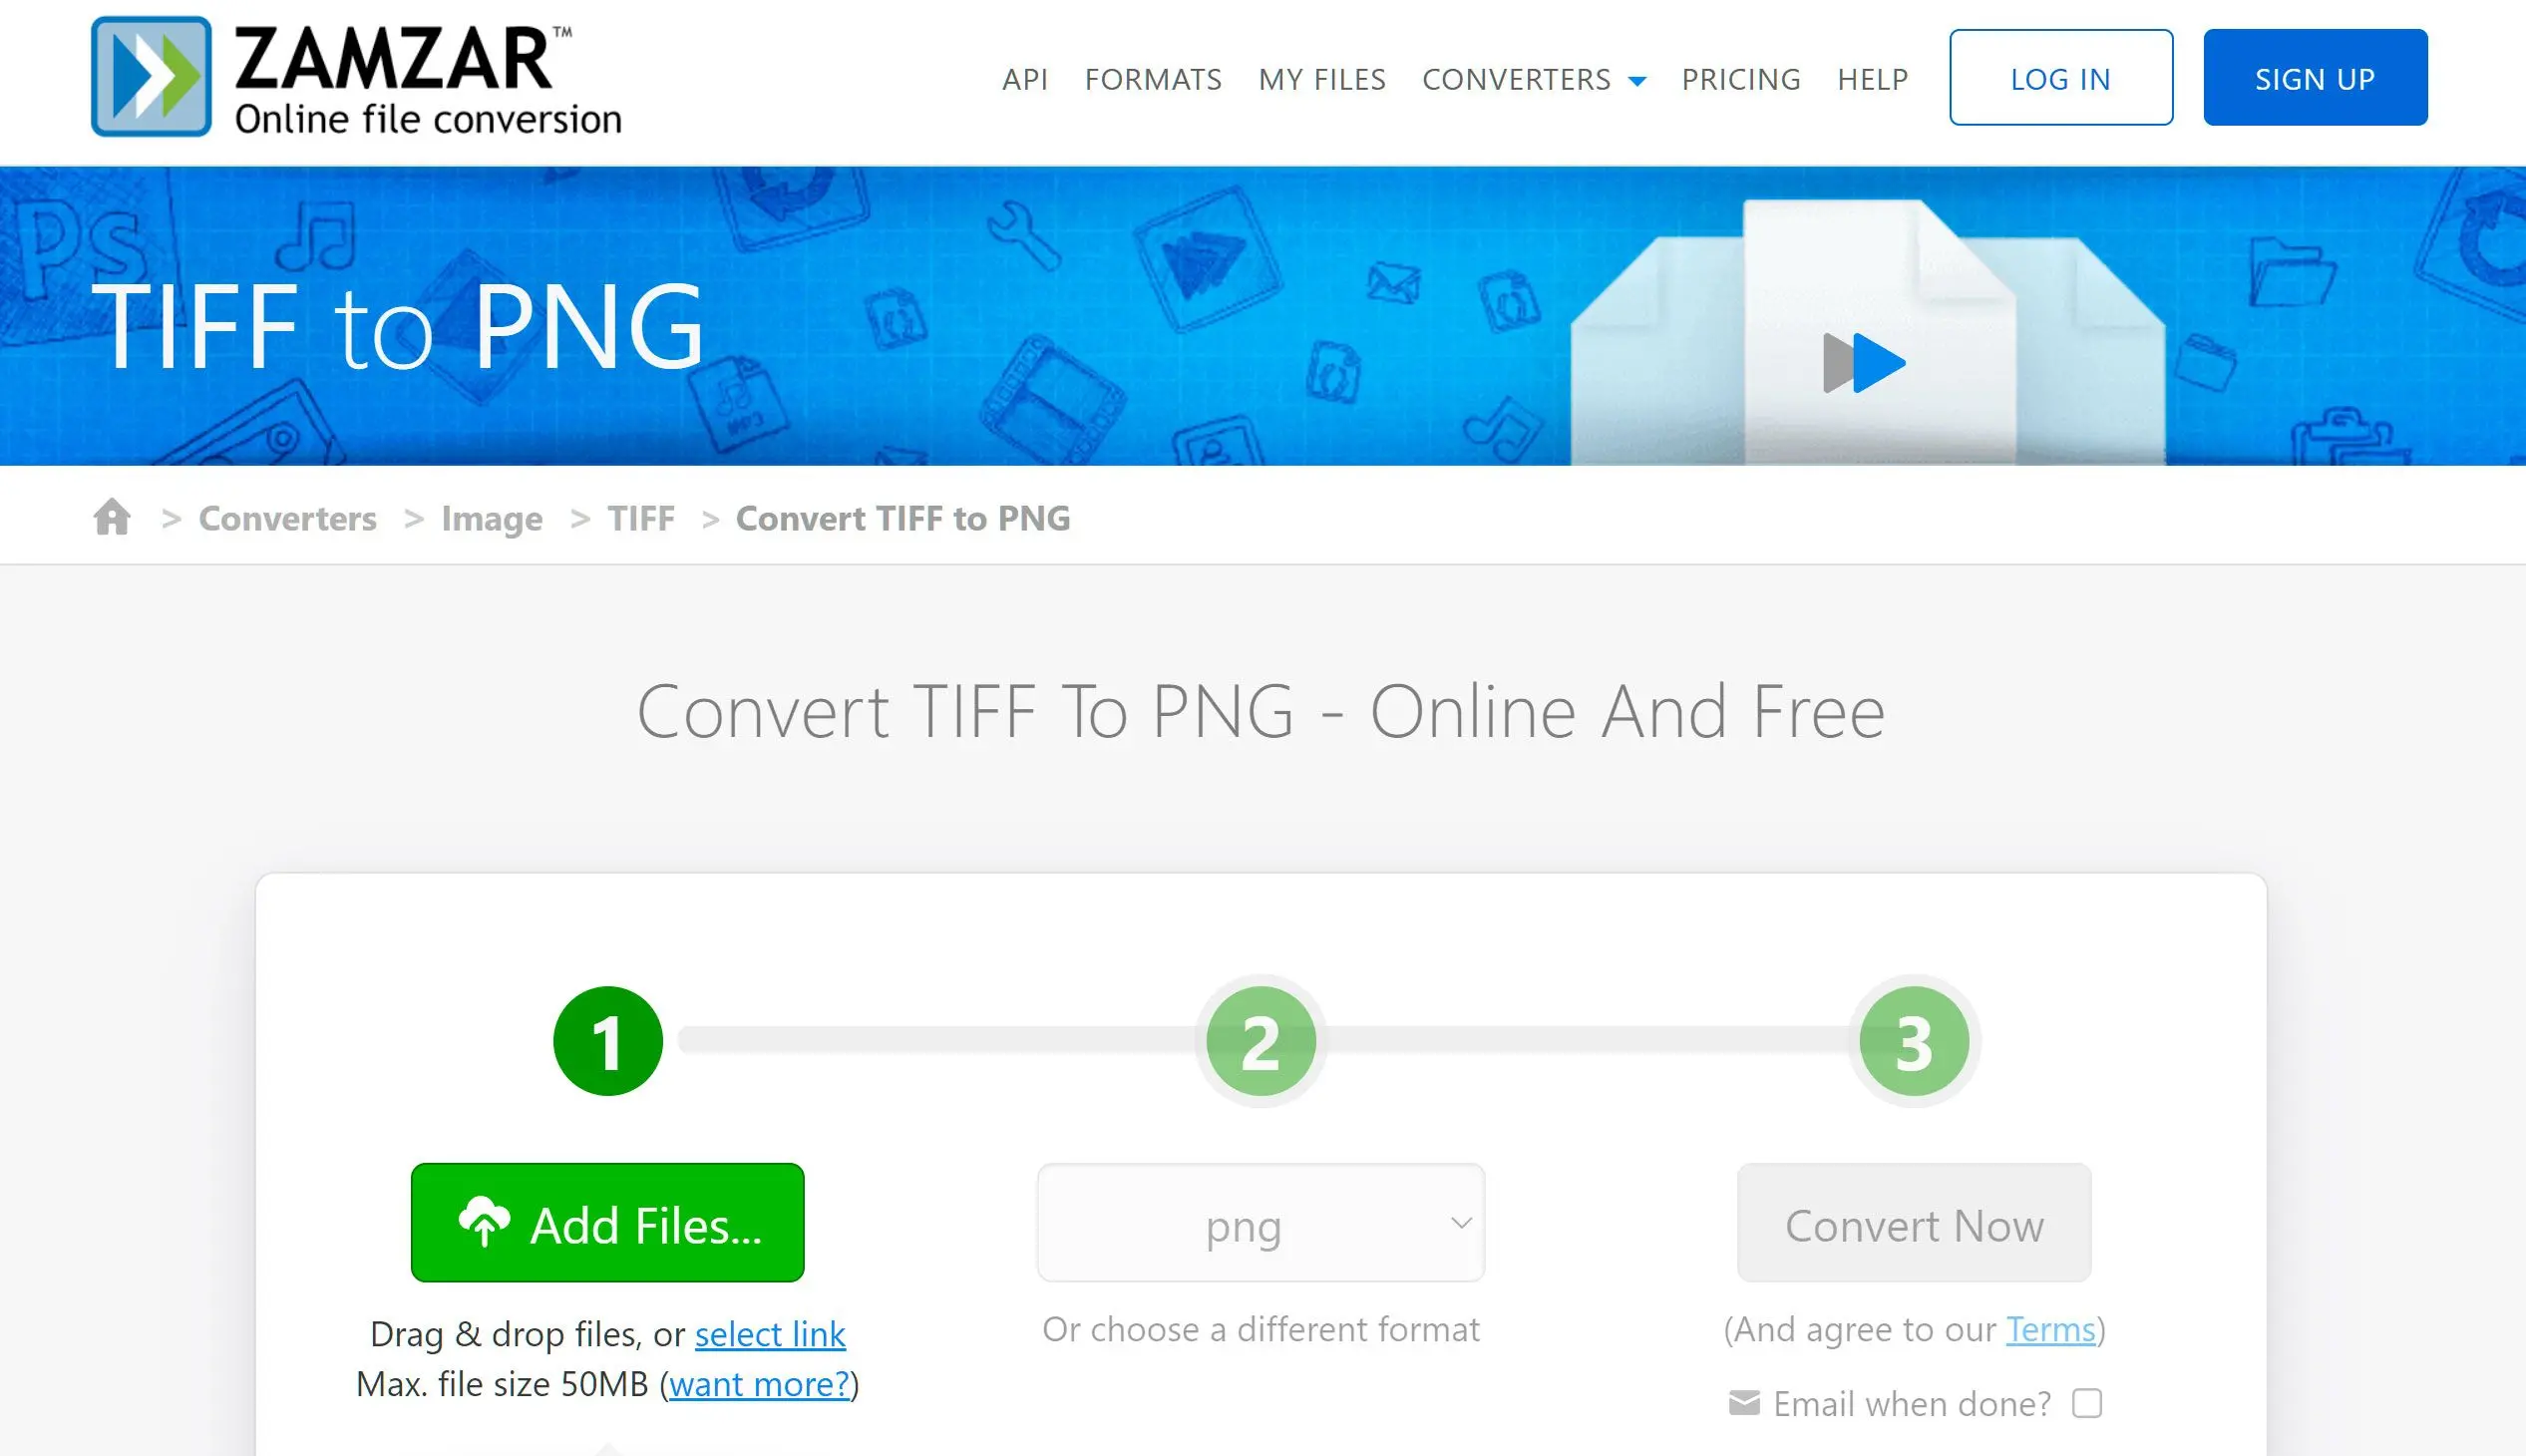
Task: Open the CONVERTERS dropdown menu
Action: coord(1532,78)
